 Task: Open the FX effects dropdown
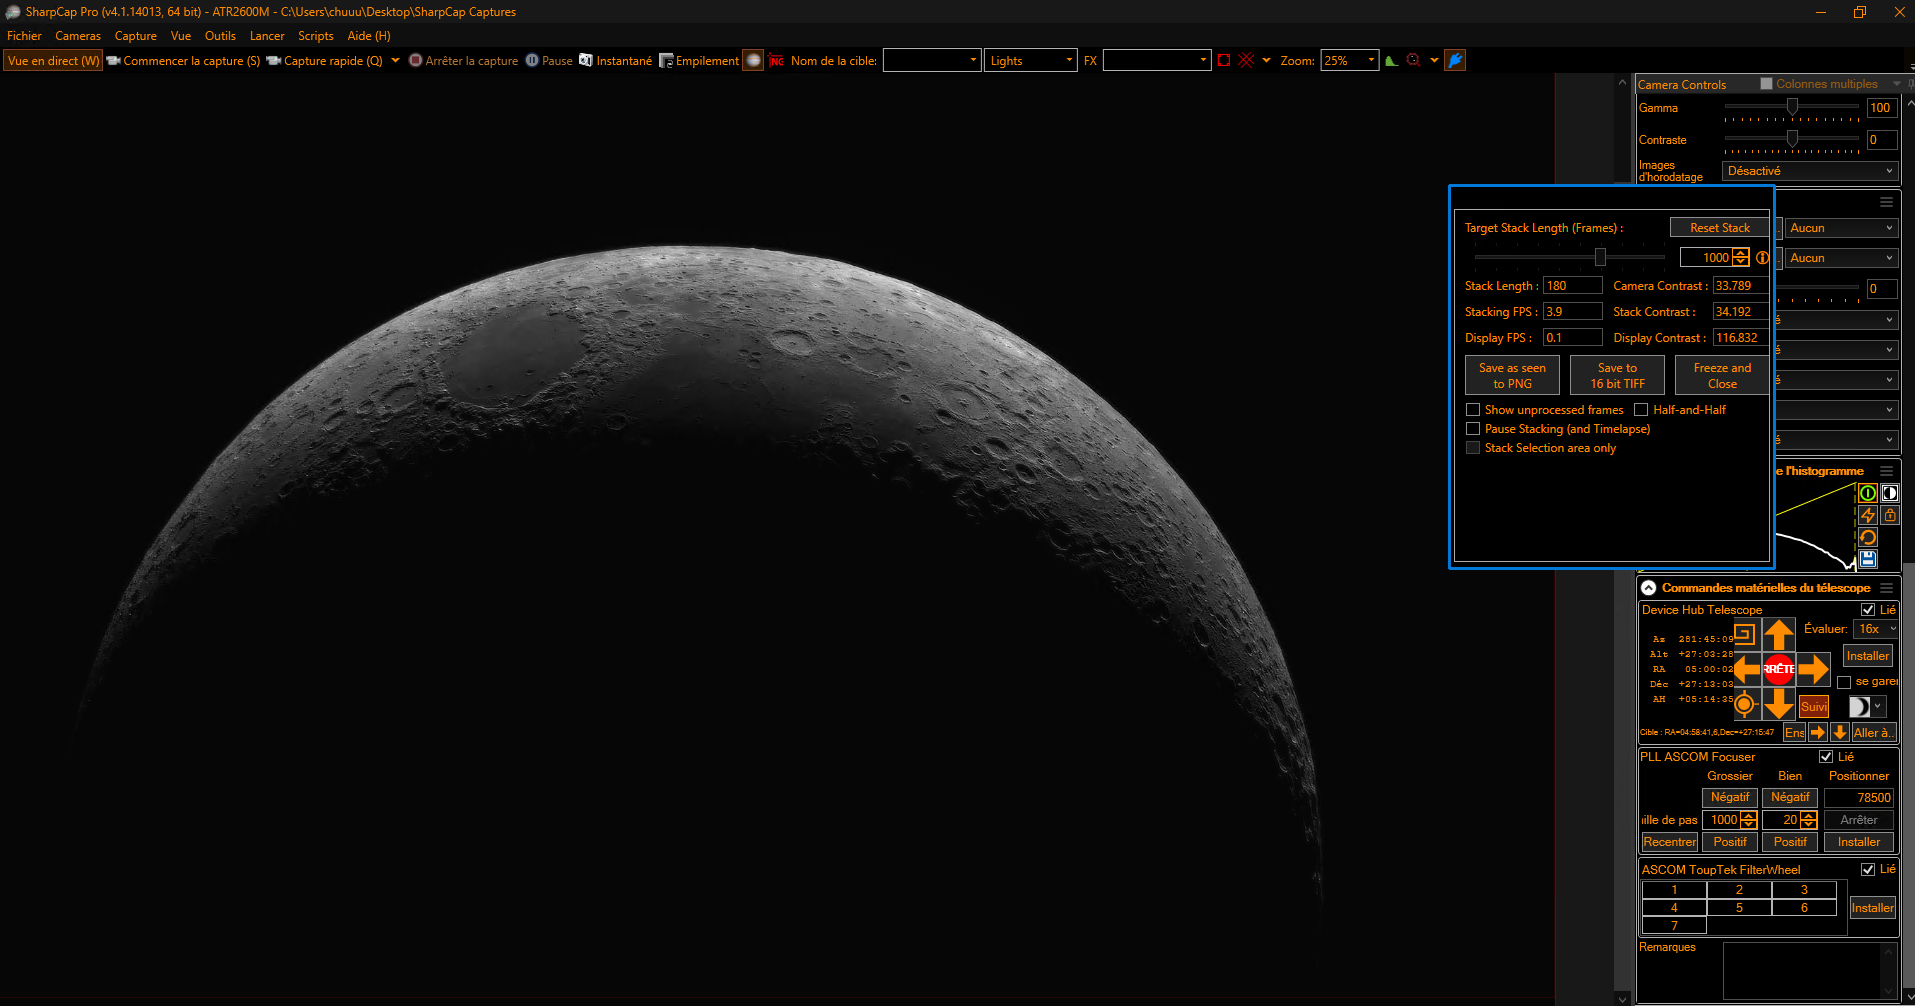[1203, 61]
